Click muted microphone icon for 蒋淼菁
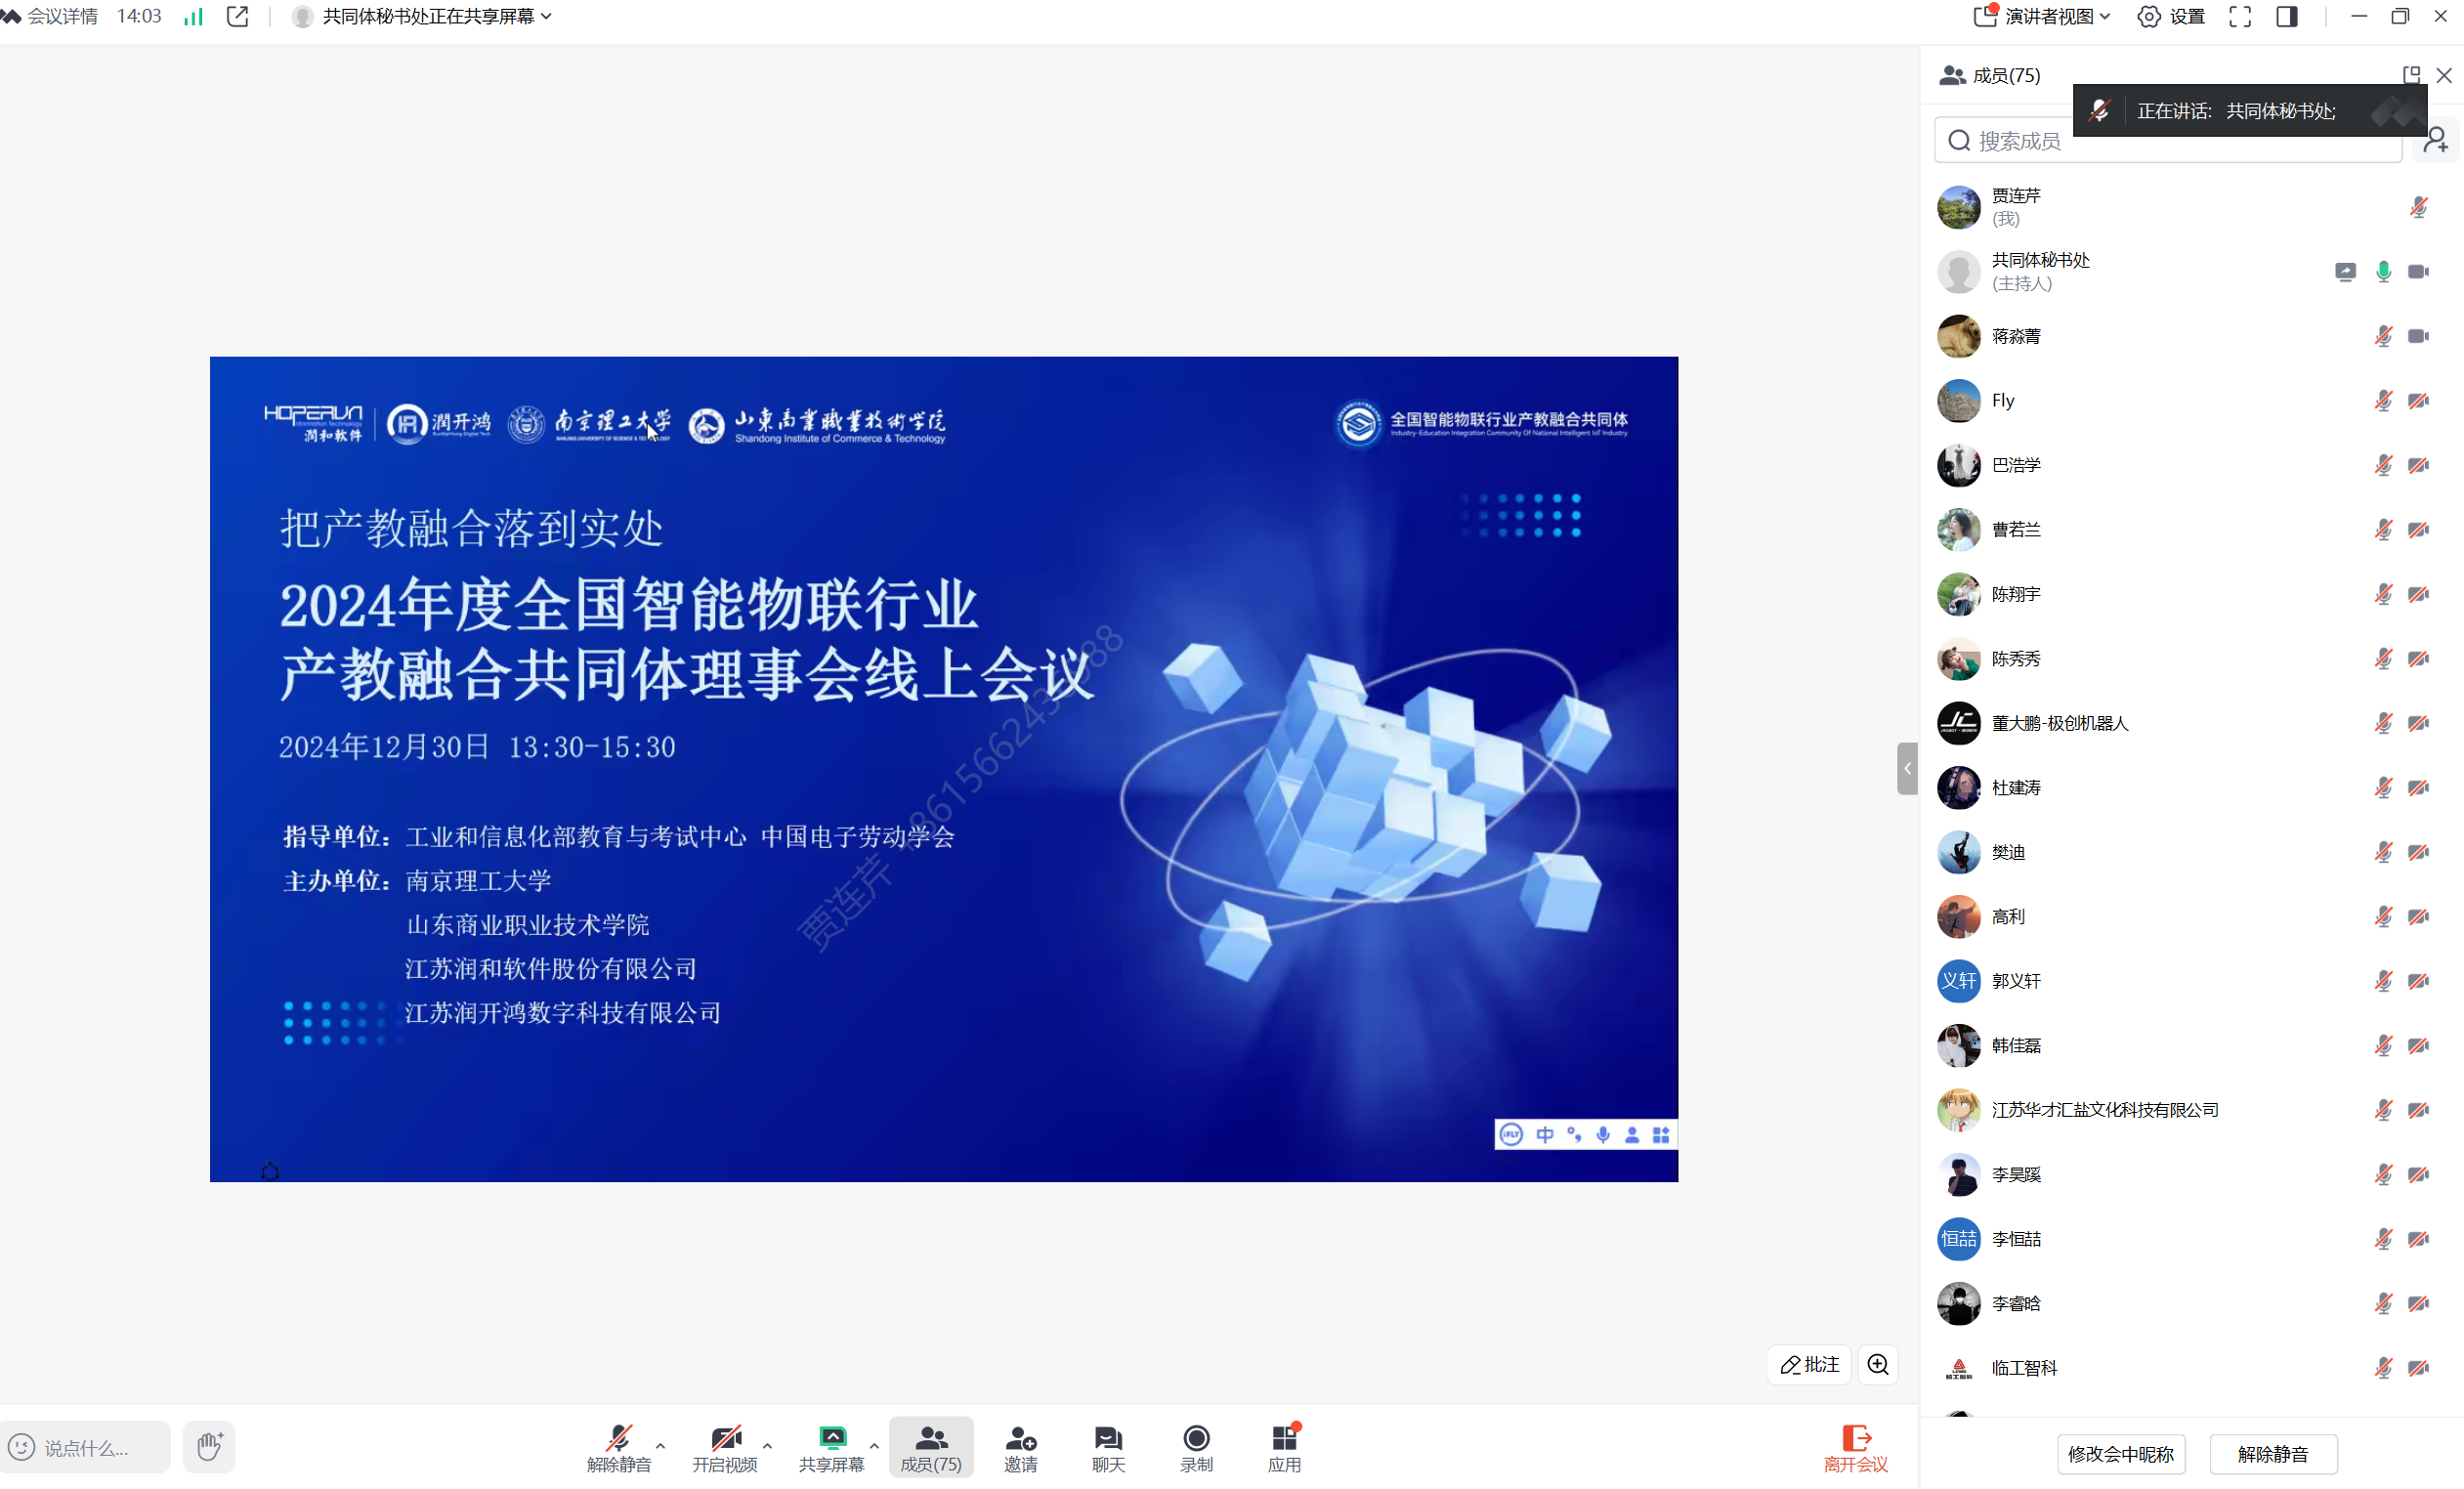2464x1489 pixels. pos(2384,336)
